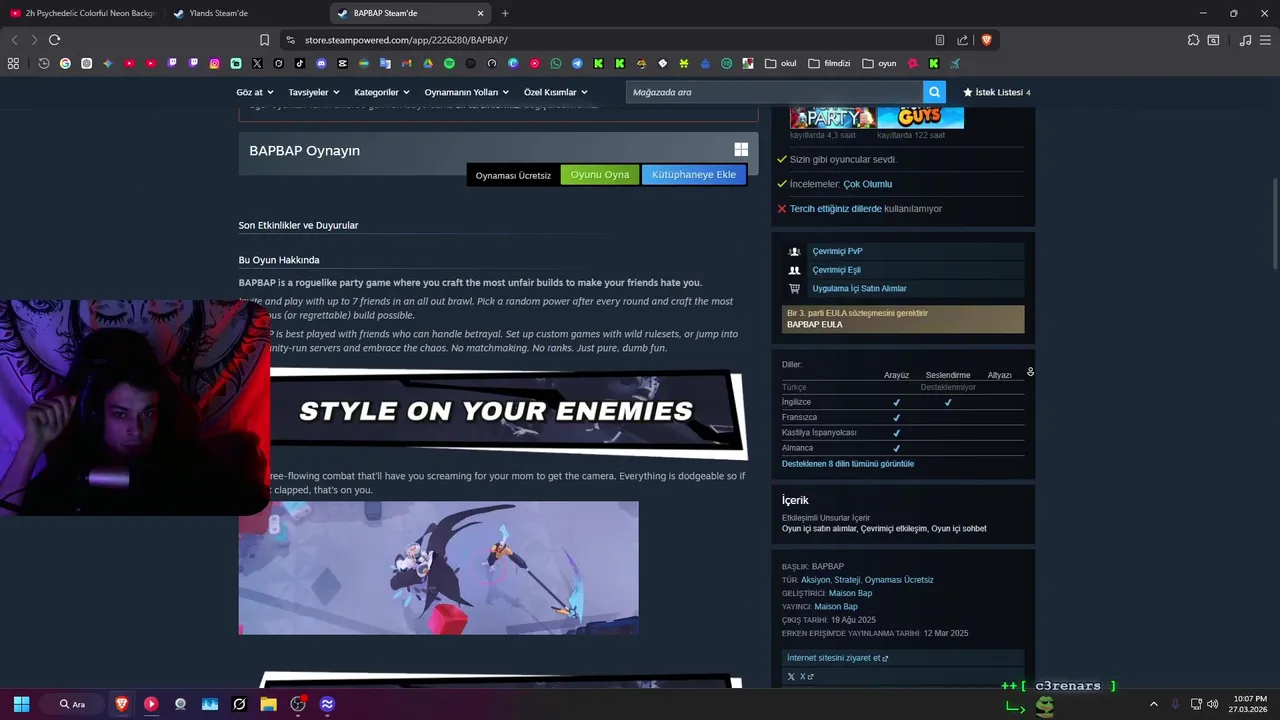Screen dimensions: 1280x720
Task: Open İstek Listesi wishlist link
Action: coord(997,92)
